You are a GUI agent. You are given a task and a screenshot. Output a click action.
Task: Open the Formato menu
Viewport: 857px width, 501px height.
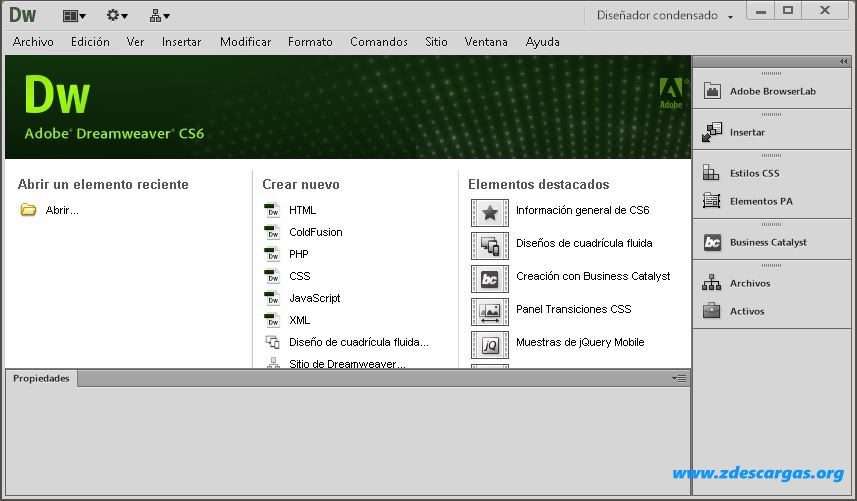[x=310, y=42]
